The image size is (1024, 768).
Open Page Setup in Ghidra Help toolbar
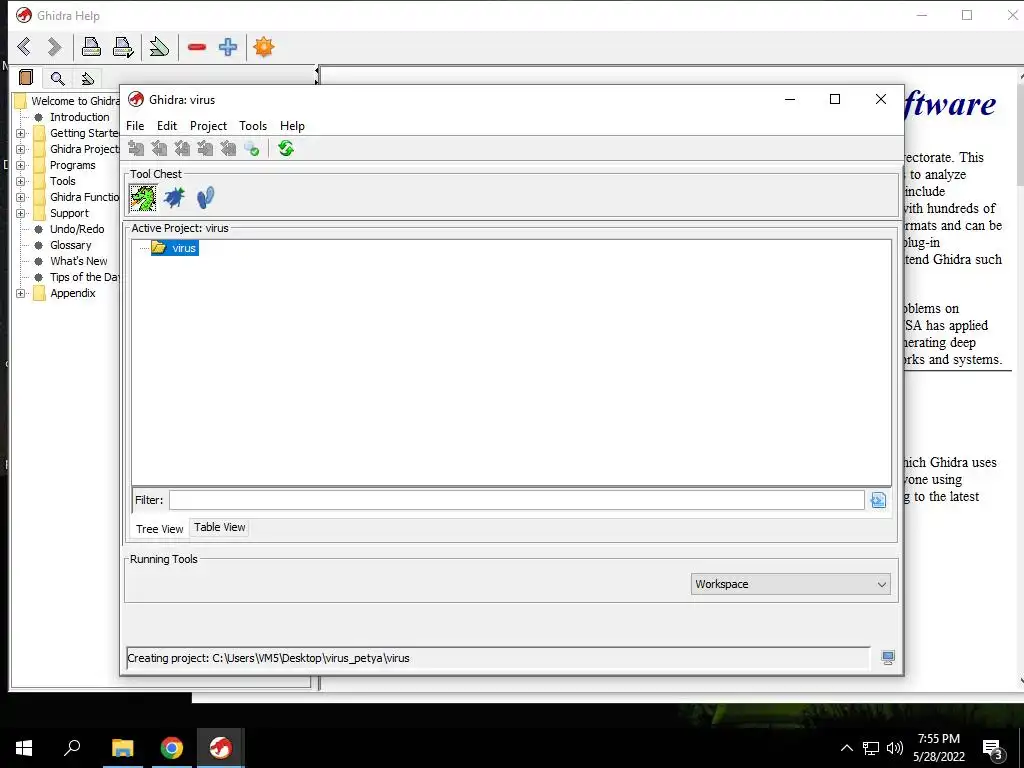tap(123, 47)
